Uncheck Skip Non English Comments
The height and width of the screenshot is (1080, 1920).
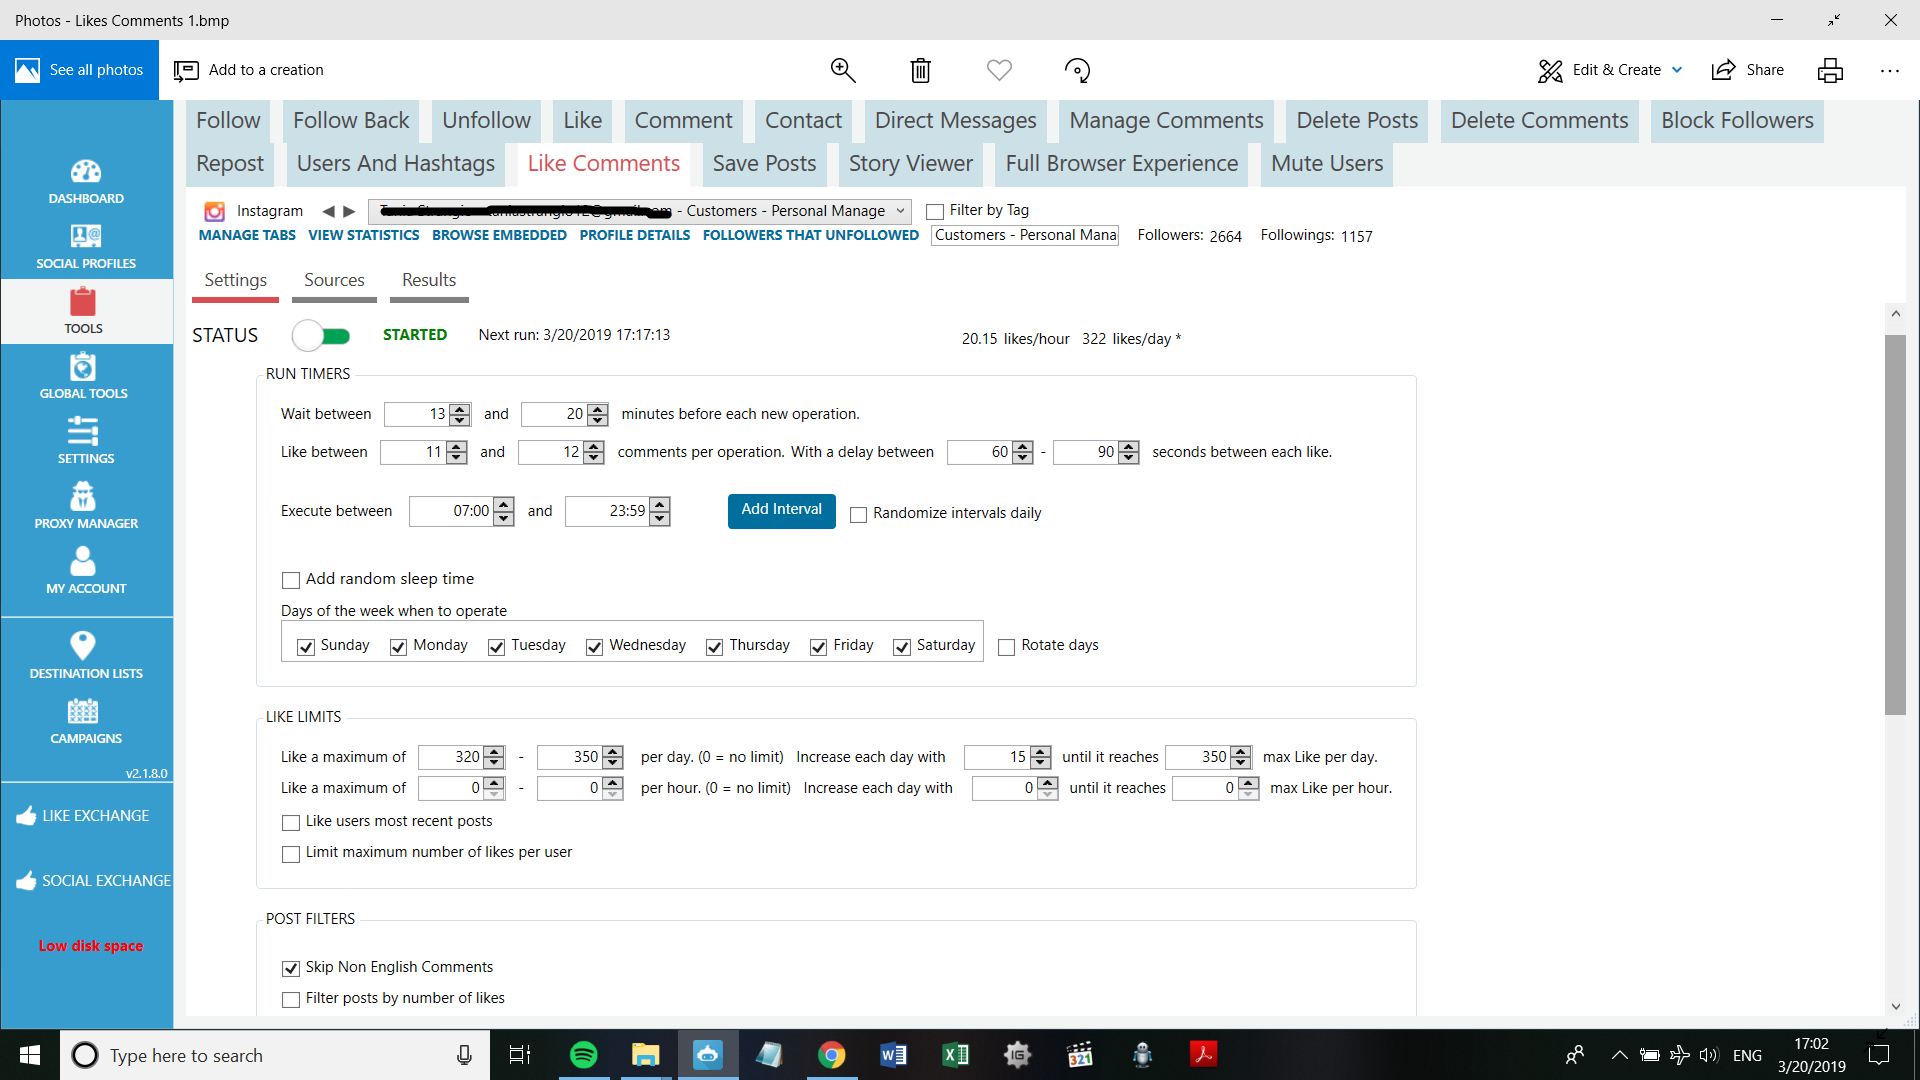pos(291,969)
